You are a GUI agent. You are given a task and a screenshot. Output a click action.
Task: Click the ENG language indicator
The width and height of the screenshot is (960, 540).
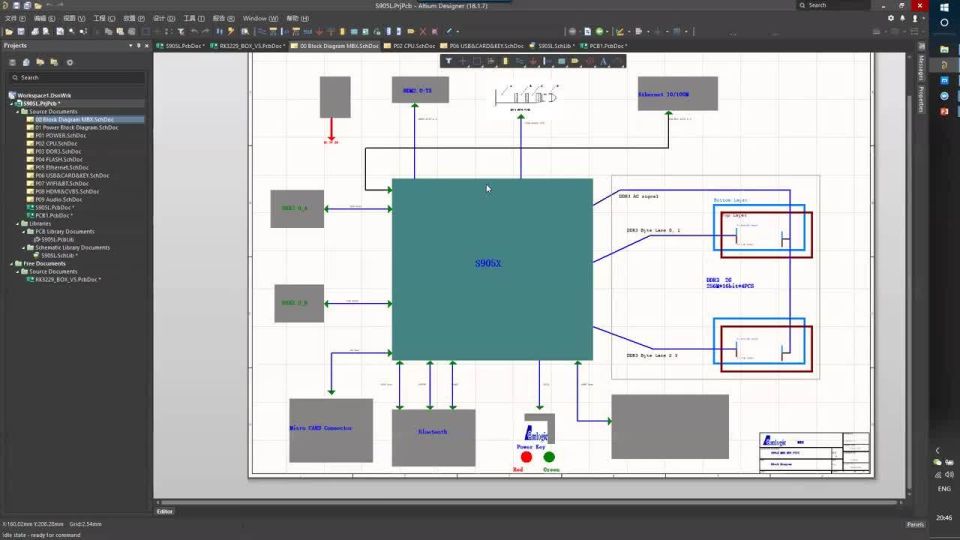click(944, 489)
